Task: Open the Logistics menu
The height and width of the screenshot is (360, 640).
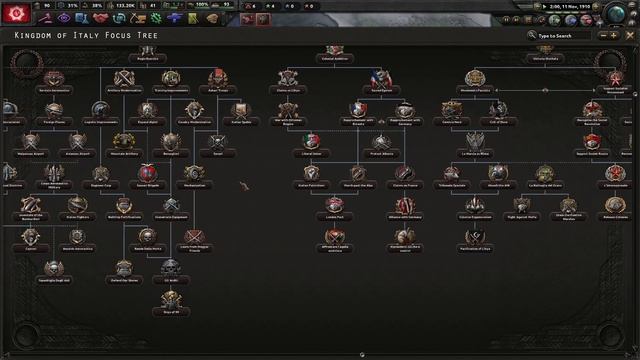Action: click(193, 18)
